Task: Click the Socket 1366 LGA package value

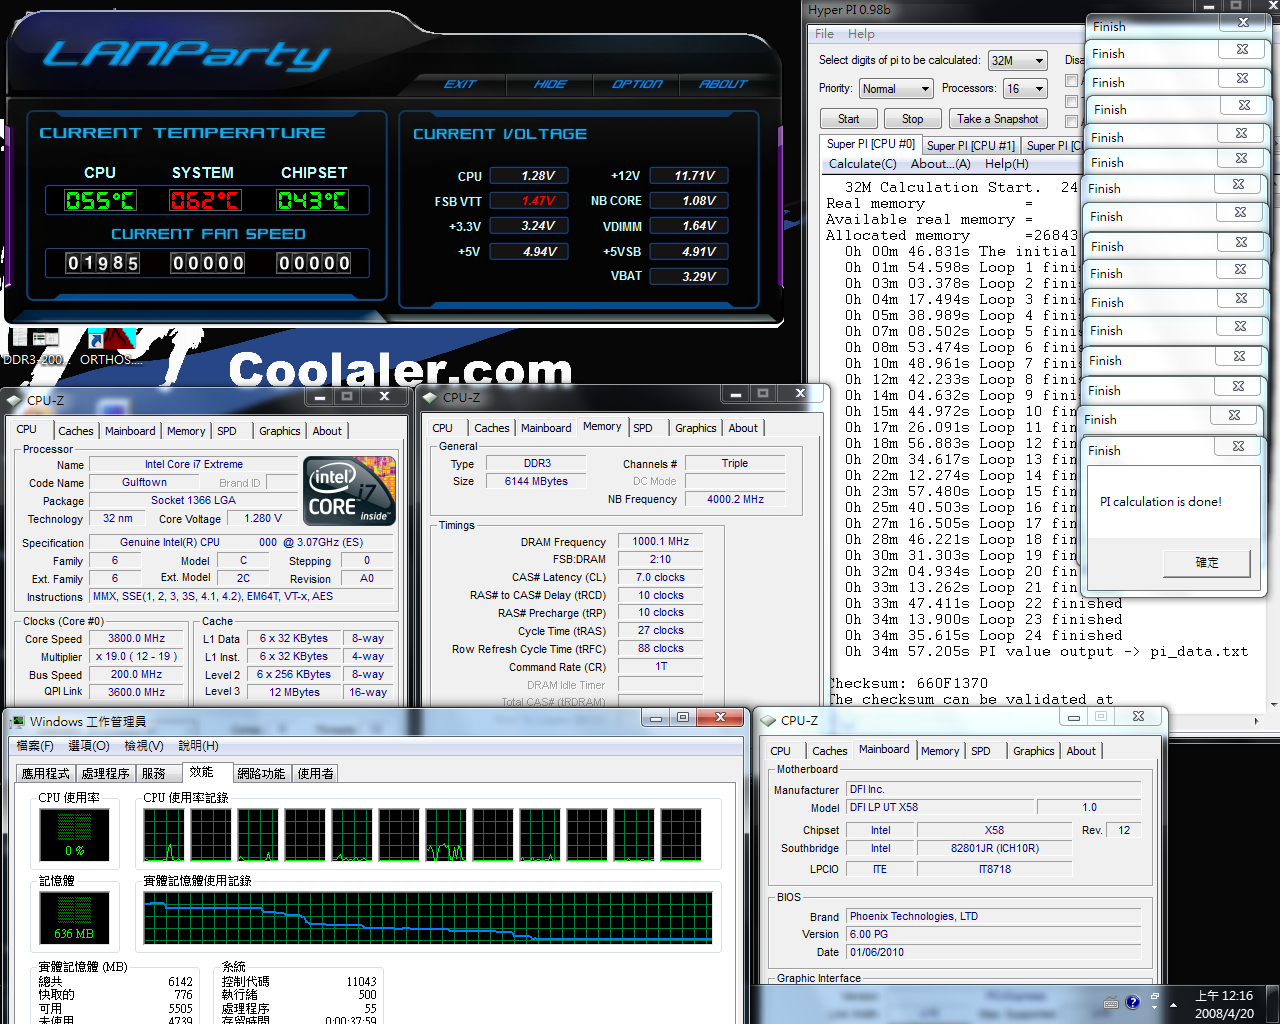Action: click(x=194, y=500)
